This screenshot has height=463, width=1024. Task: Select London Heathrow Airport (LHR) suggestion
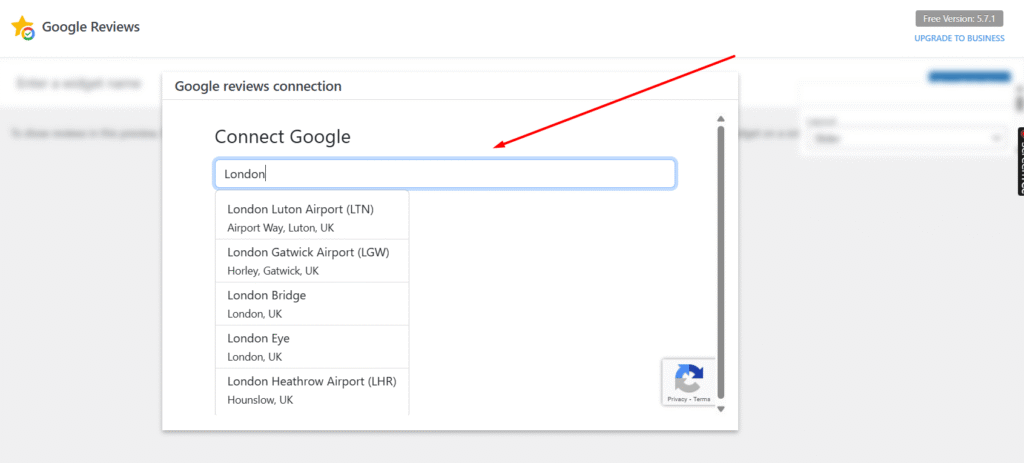coord(312,390)
